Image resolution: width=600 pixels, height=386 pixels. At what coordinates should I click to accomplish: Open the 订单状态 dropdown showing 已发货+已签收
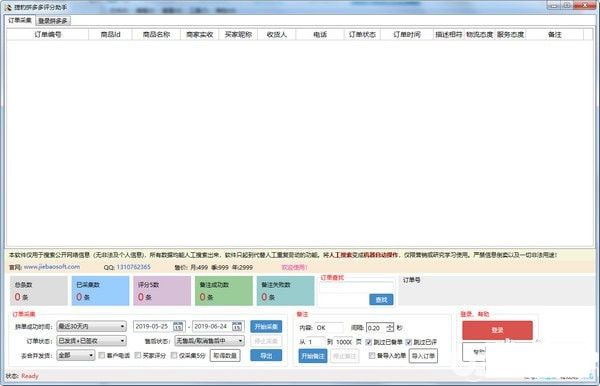coord(91,340)
